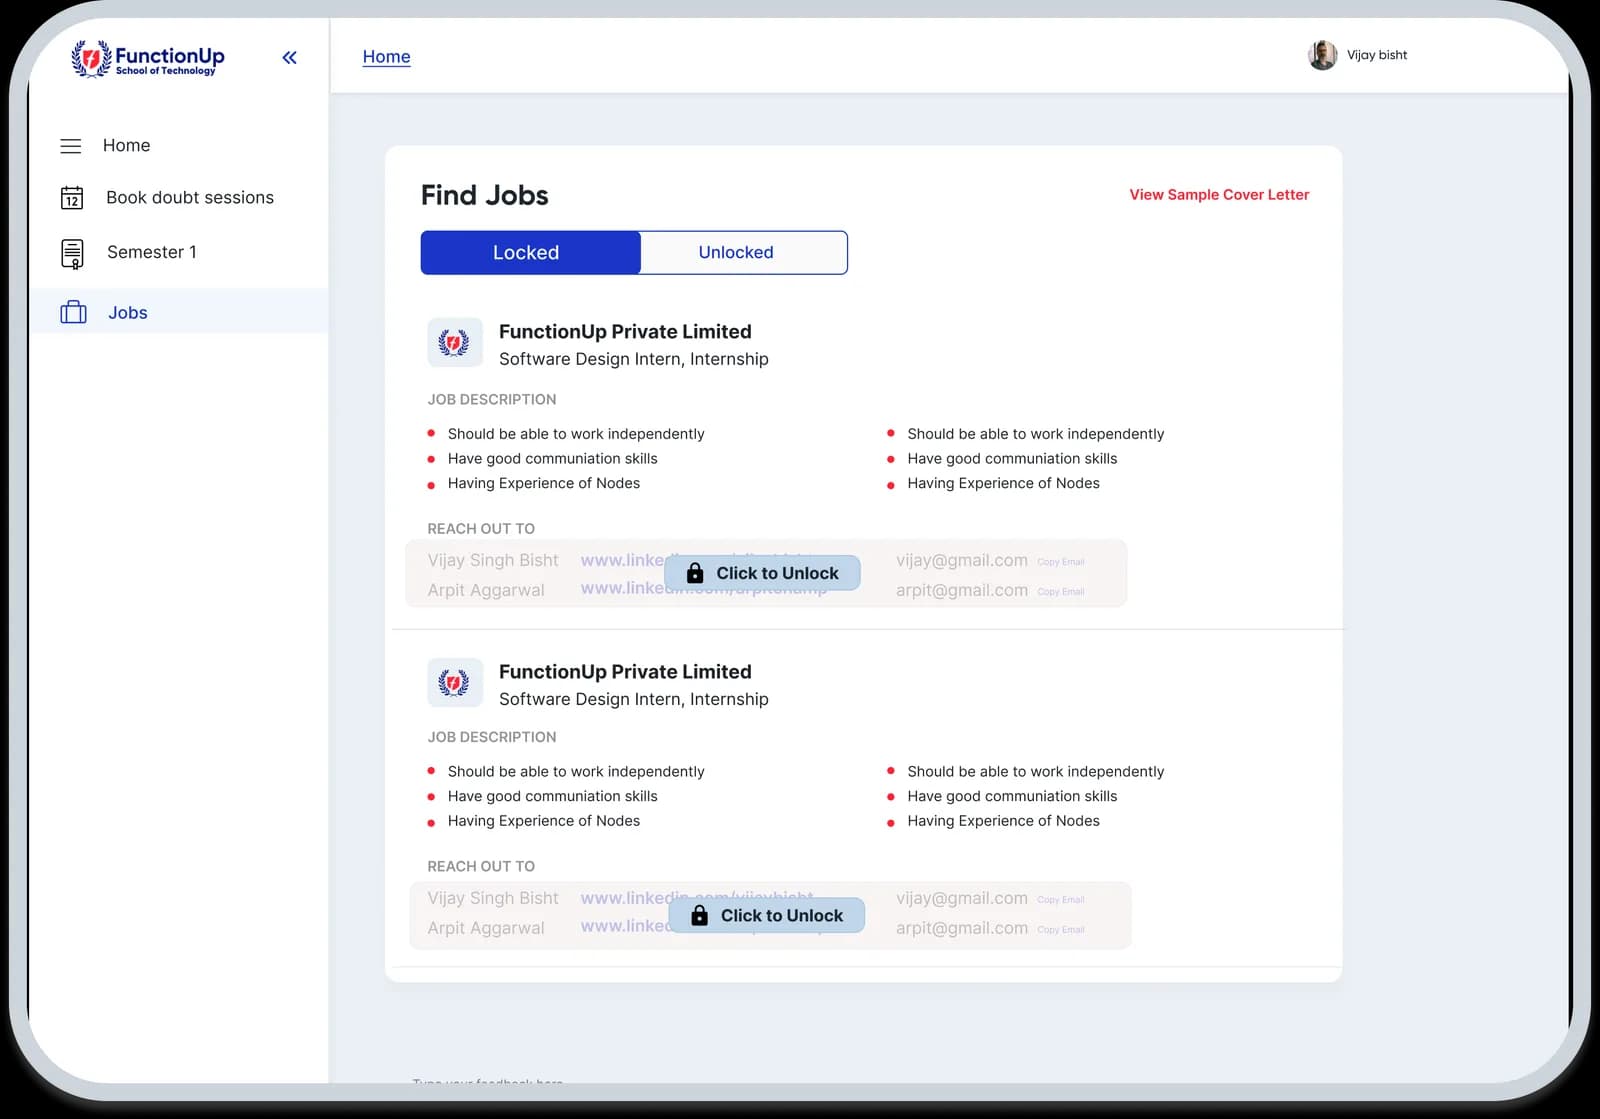
Task: Click the Vijay bisht username in the header
Action: coord(1377,55)
